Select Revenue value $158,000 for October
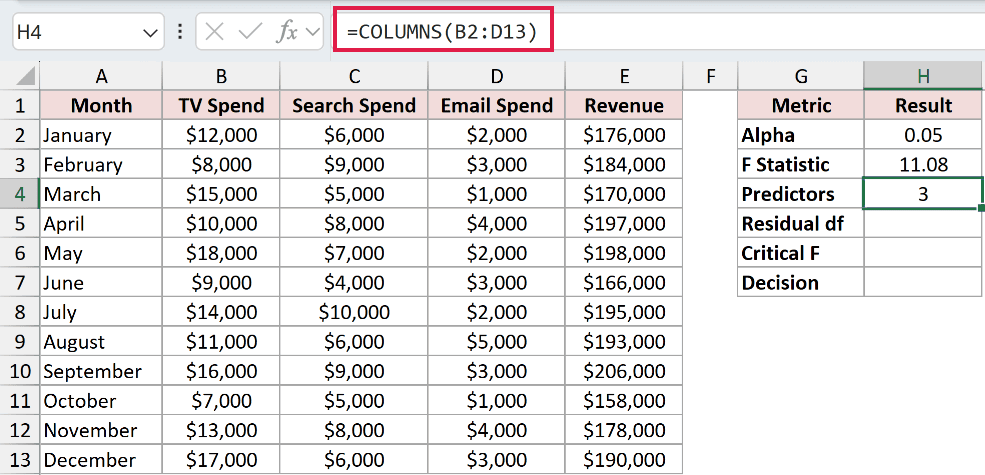This screenshot has height=475, width=985. coord(624,401)
